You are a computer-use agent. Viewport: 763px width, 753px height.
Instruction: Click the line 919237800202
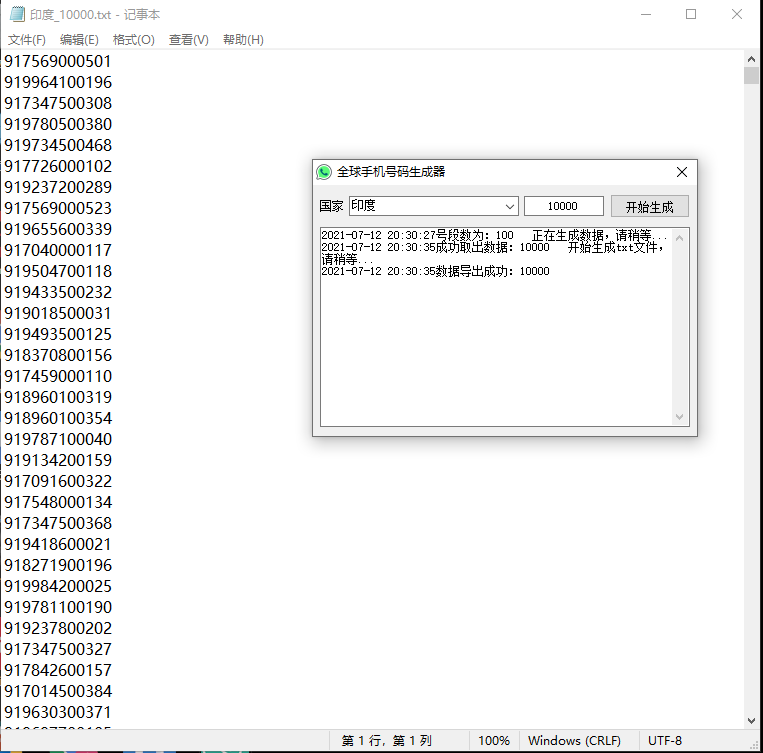58,628
